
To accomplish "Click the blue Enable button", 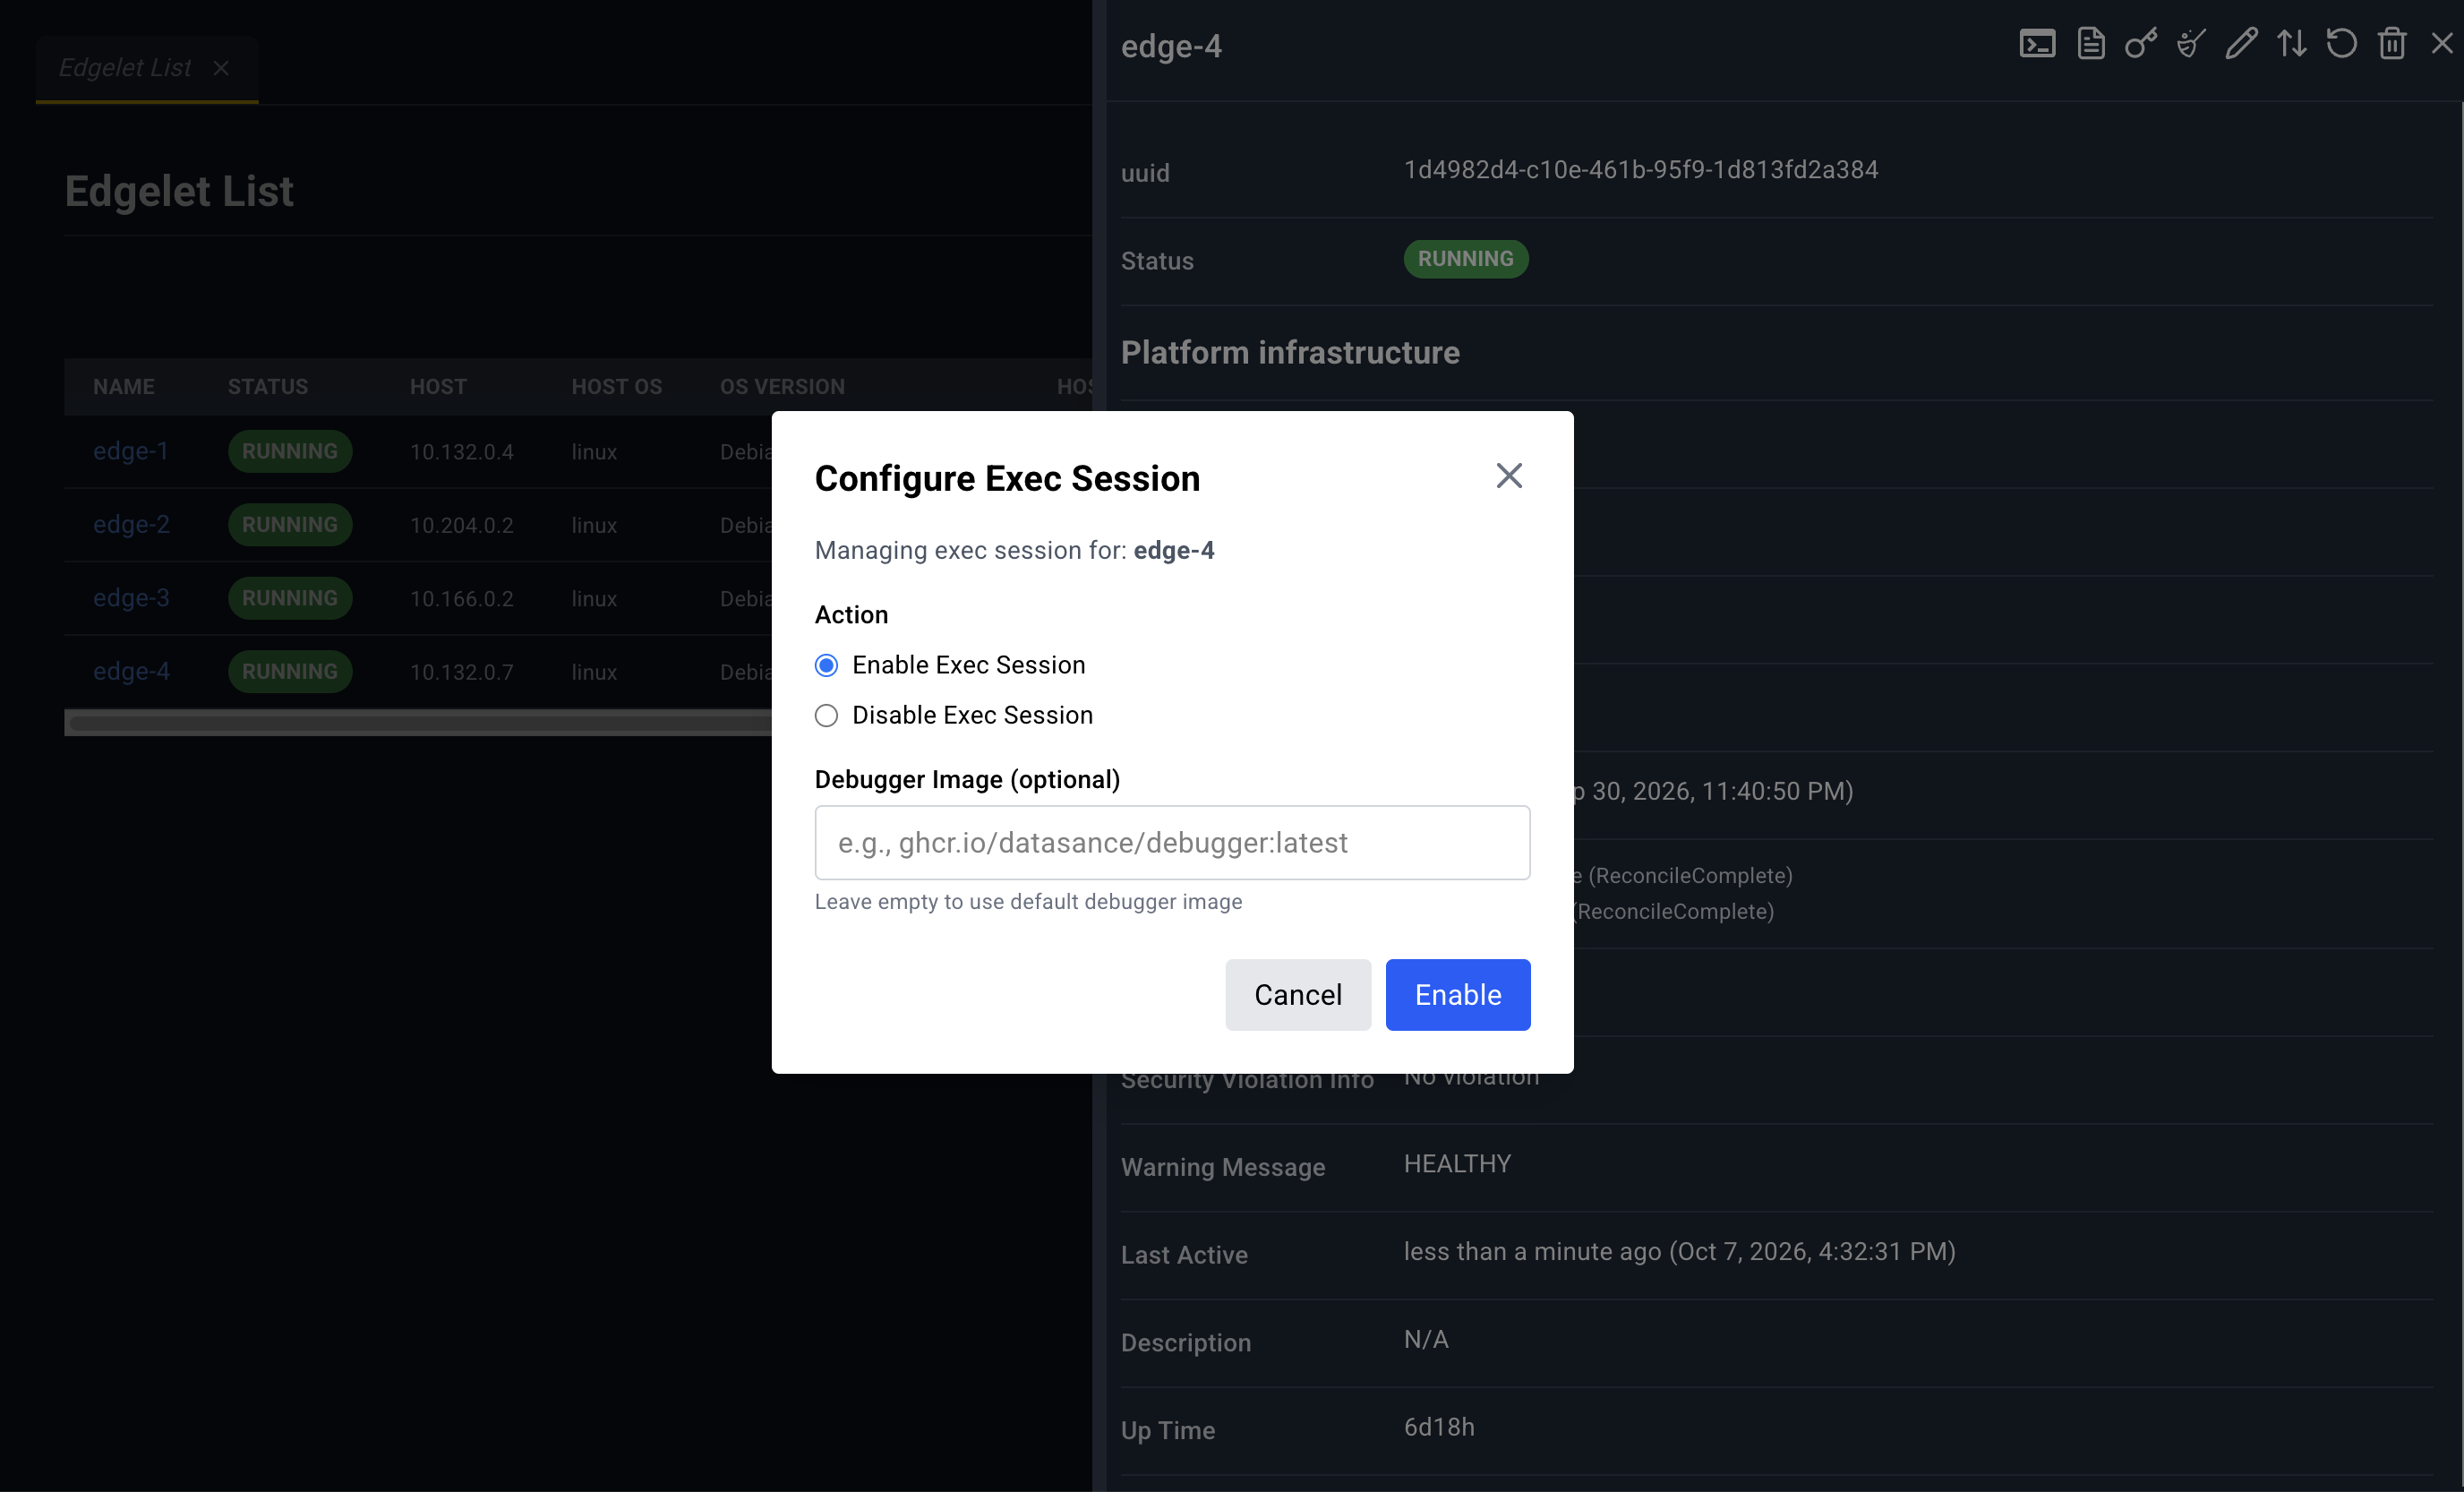I will [x=1458, y=995].
